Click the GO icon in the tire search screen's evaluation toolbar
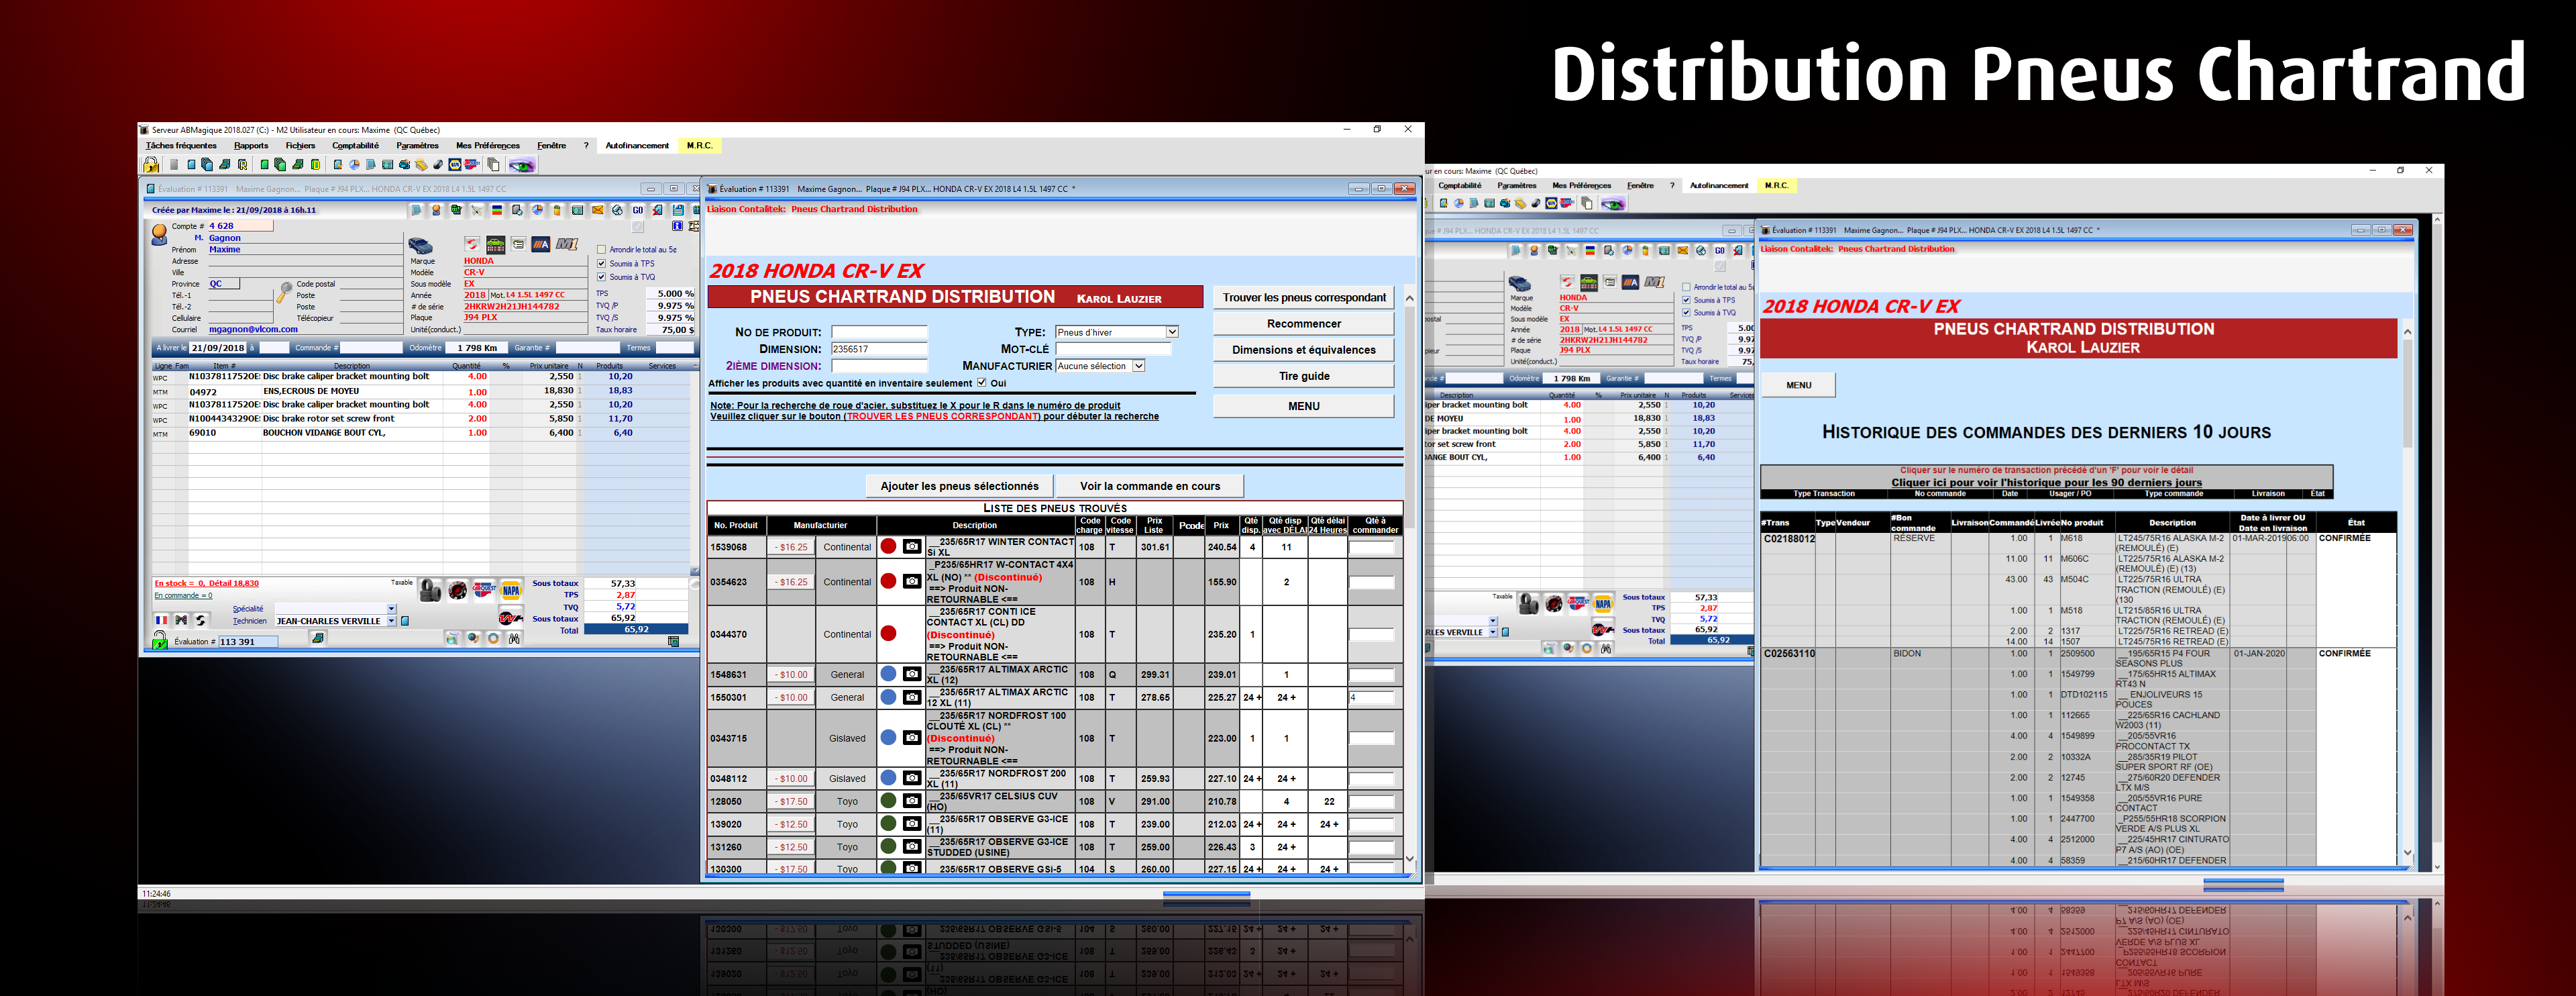The width and height of the screenshot is (2576, 996). [637, 210]
